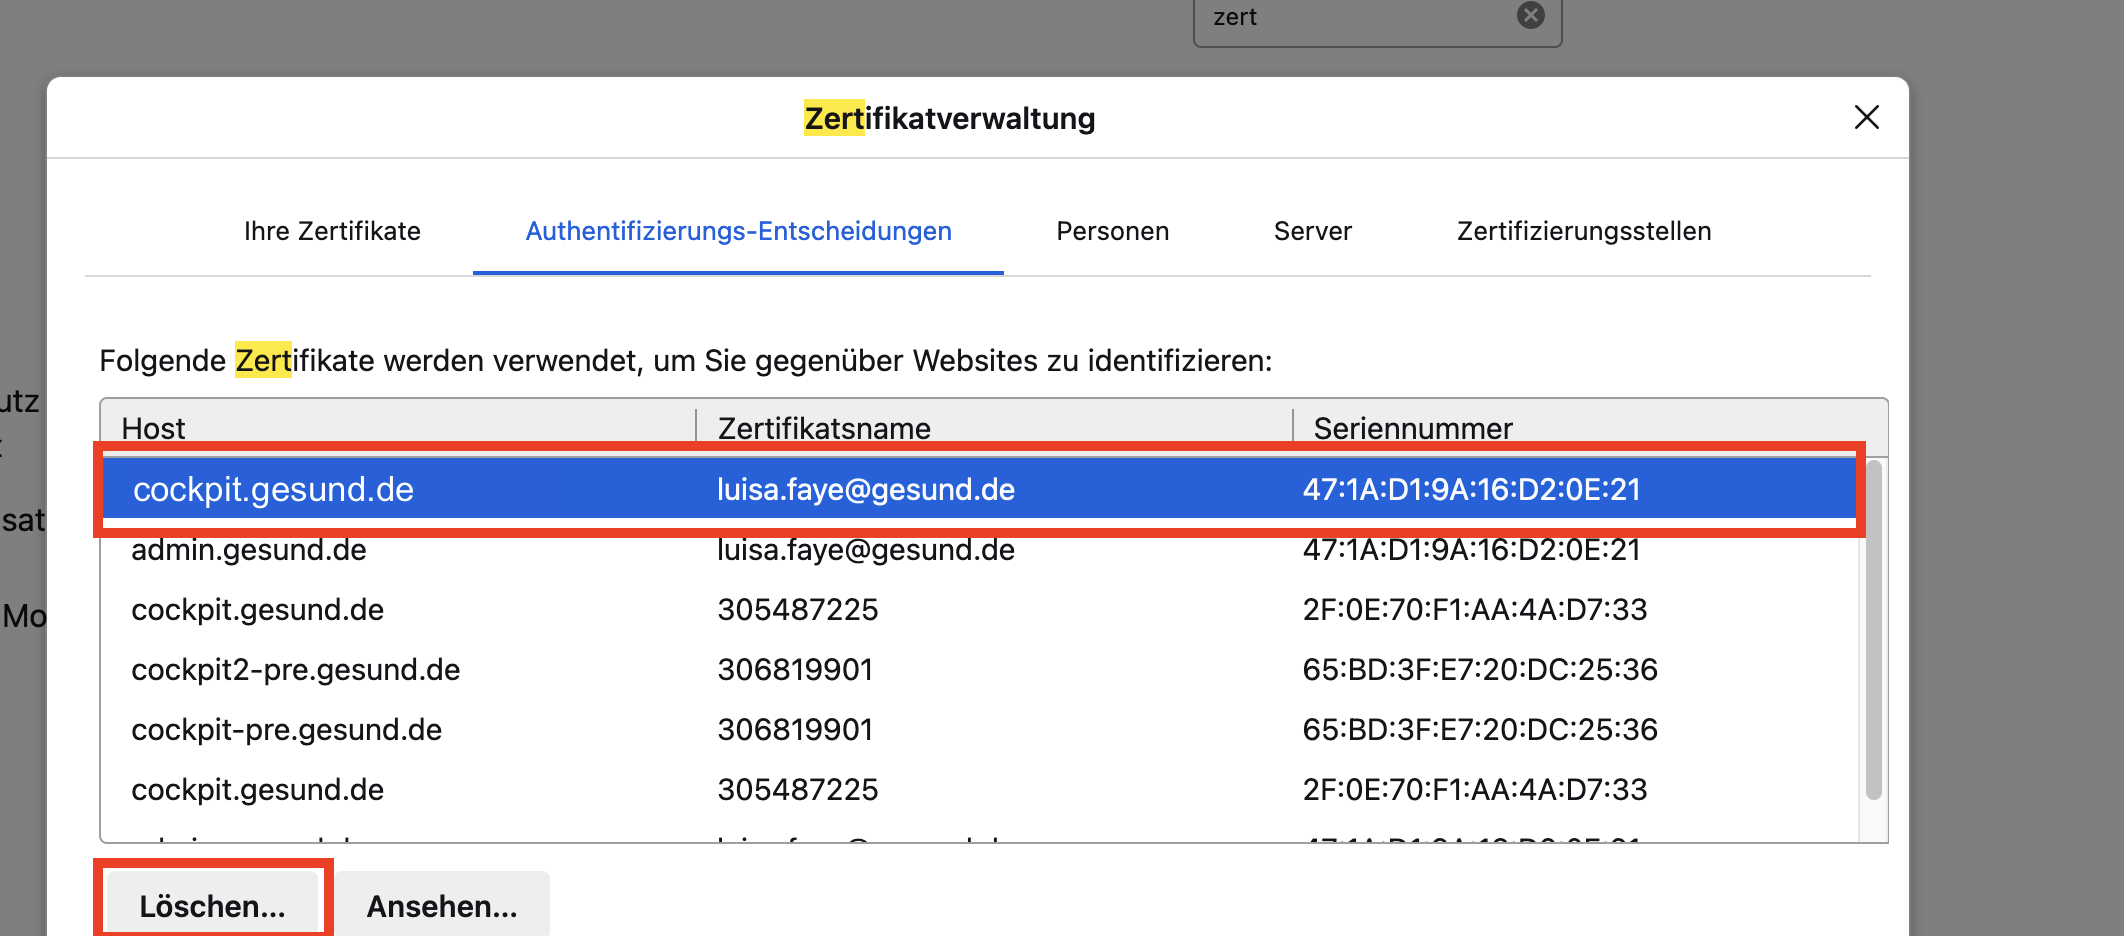Select cockpit.gesund.de row directly above cockpit2-pre.gesund.de
This screenshot has height=936, width=2124.
(x=980, y=609)
